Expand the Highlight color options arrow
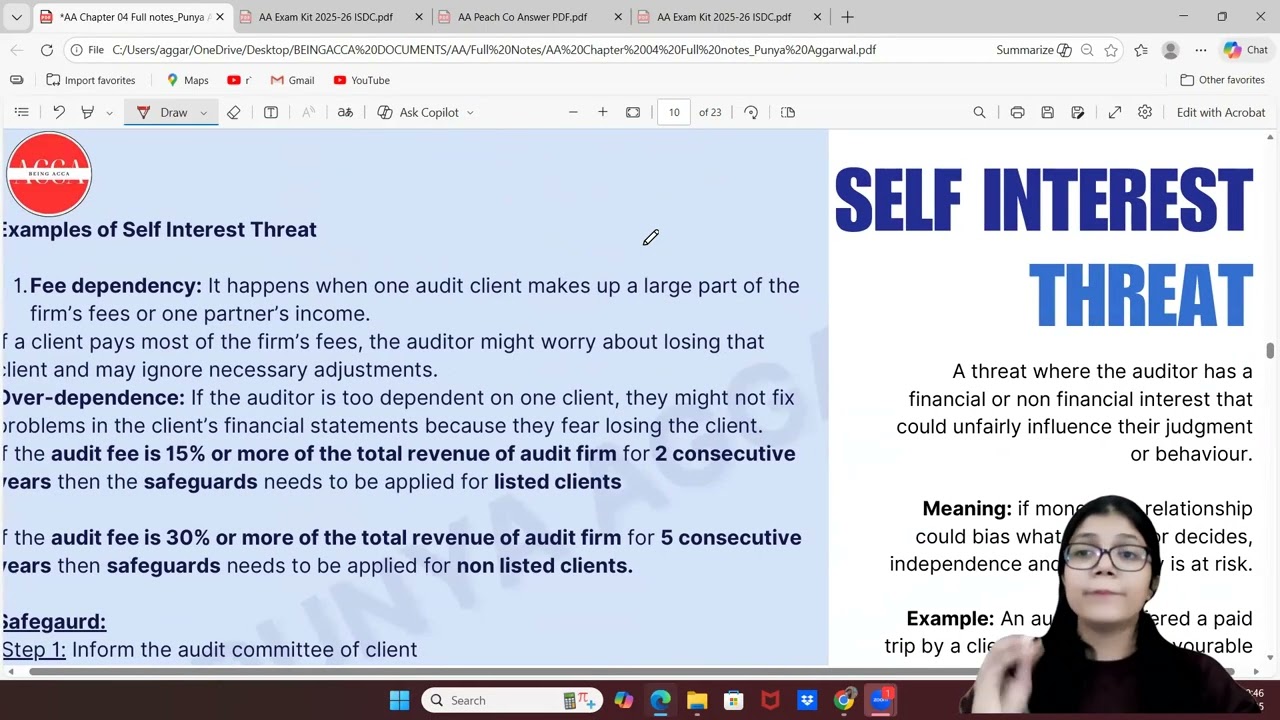 coord(109,113)
